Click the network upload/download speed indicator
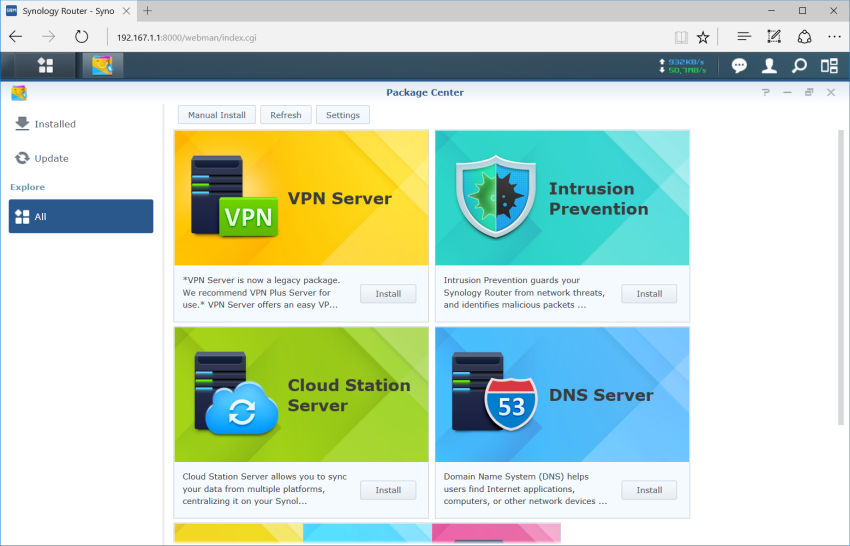The image size is (850, 546). pos(682,66)
